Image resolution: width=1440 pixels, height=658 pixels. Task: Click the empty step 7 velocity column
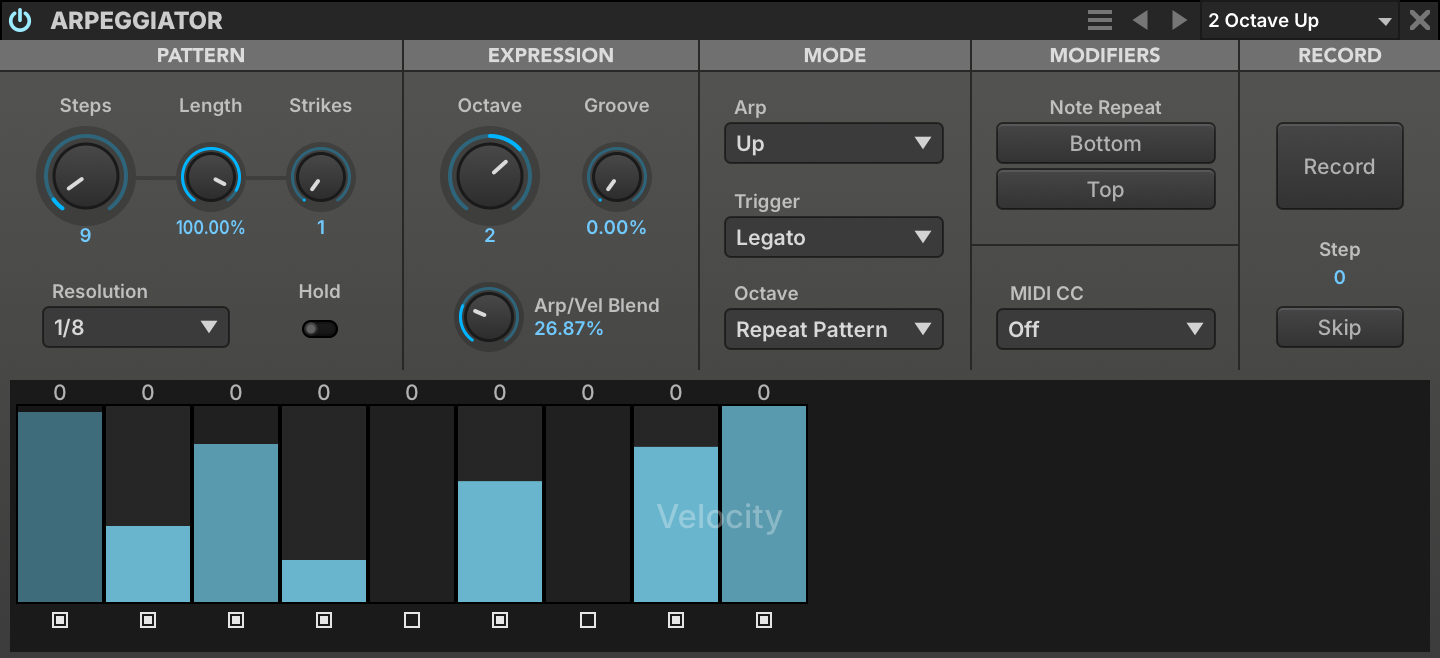588,504
